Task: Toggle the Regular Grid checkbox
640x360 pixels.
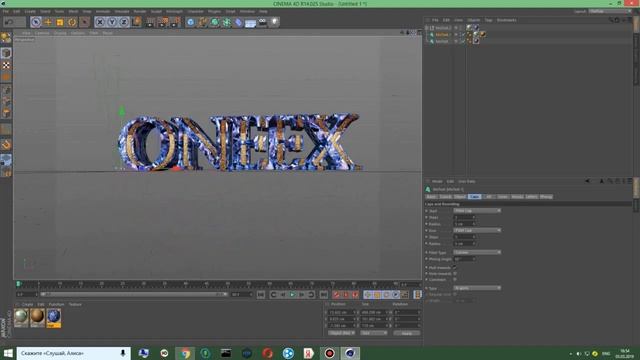Action: tap(455, 294)
